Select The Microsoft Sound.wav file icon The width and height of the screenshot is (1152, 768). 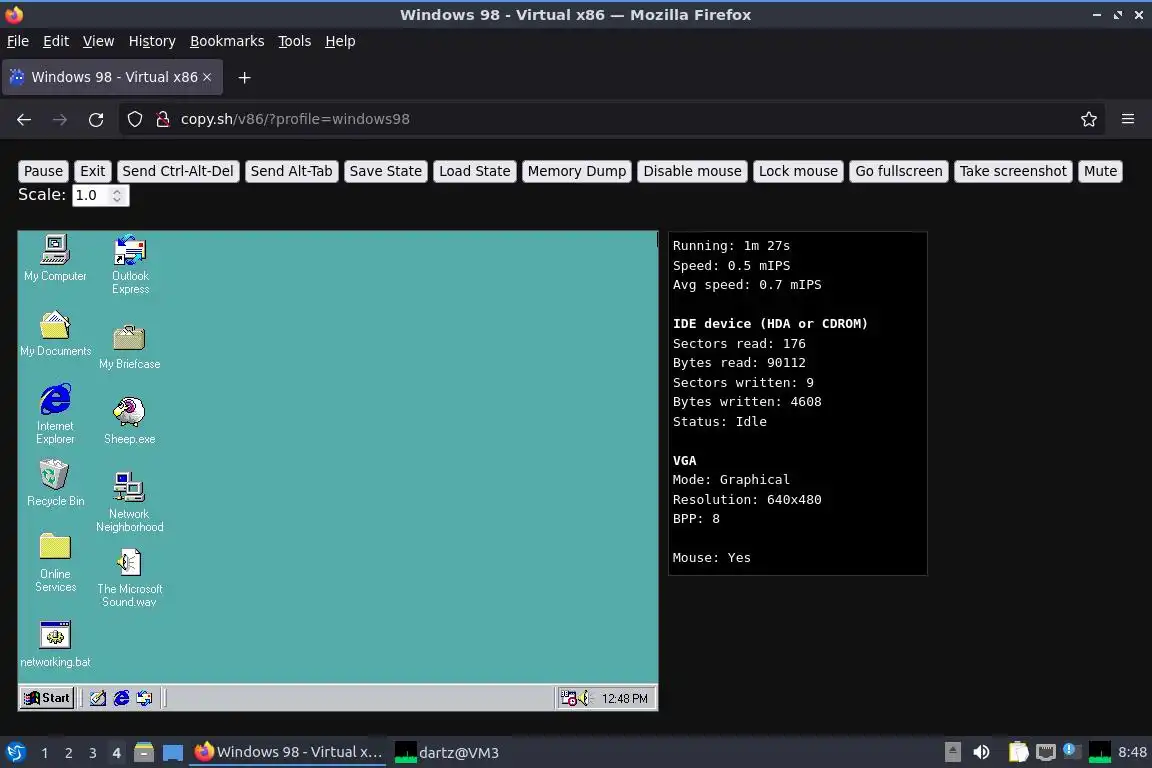point(129,578)
